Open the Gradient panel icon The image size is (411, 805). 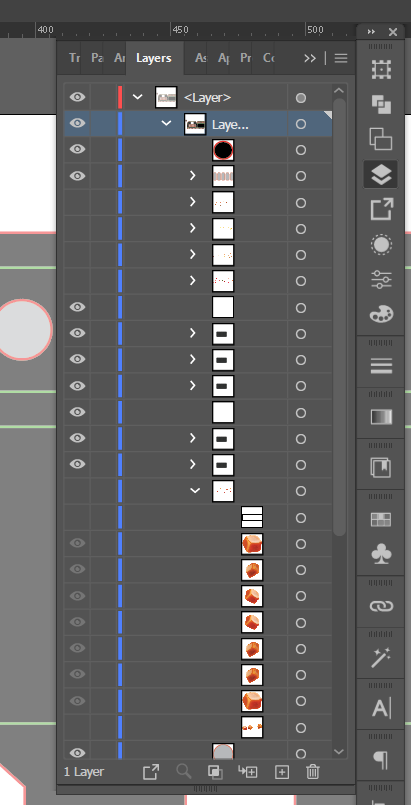coord(381,417)
